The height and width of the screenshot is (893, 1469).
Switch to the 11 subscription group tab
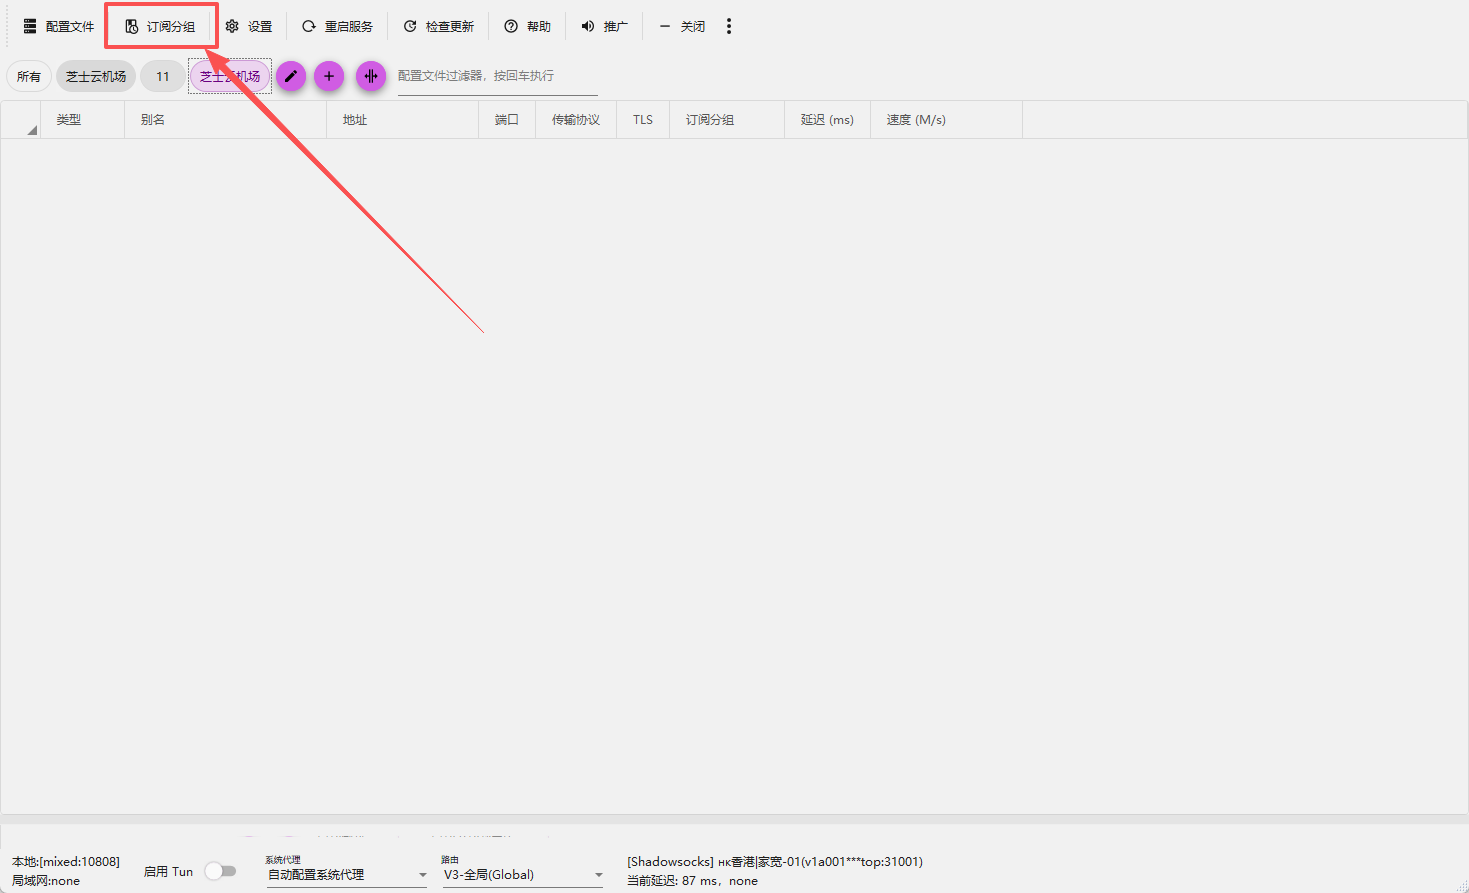click(162, 76)
